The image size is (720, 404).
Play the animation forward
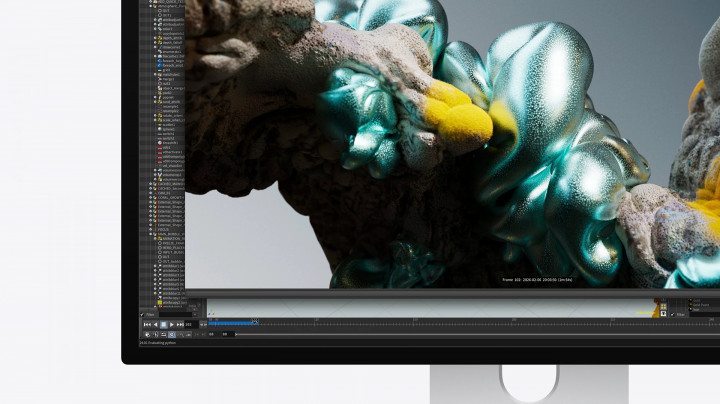tap(172, 325)
